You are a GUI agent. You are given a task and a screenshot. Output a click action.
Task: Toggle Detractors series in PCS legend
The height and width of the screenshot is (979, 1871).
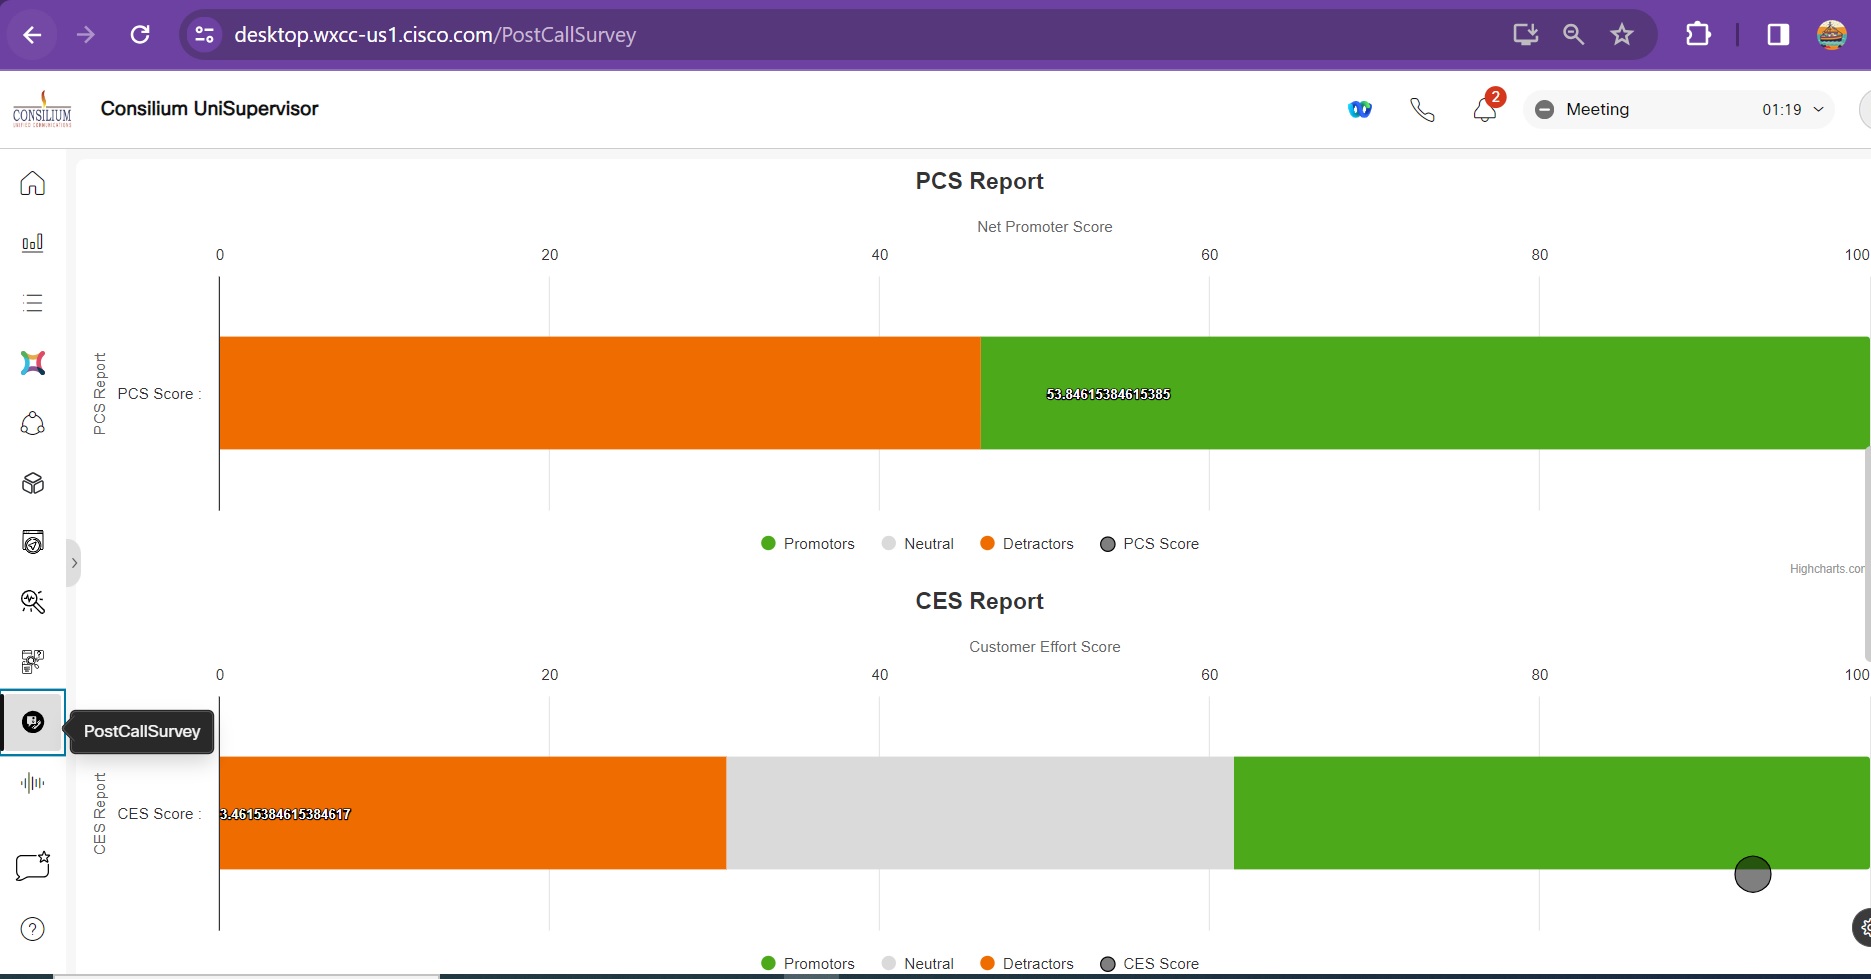[x=1027, y=544]
